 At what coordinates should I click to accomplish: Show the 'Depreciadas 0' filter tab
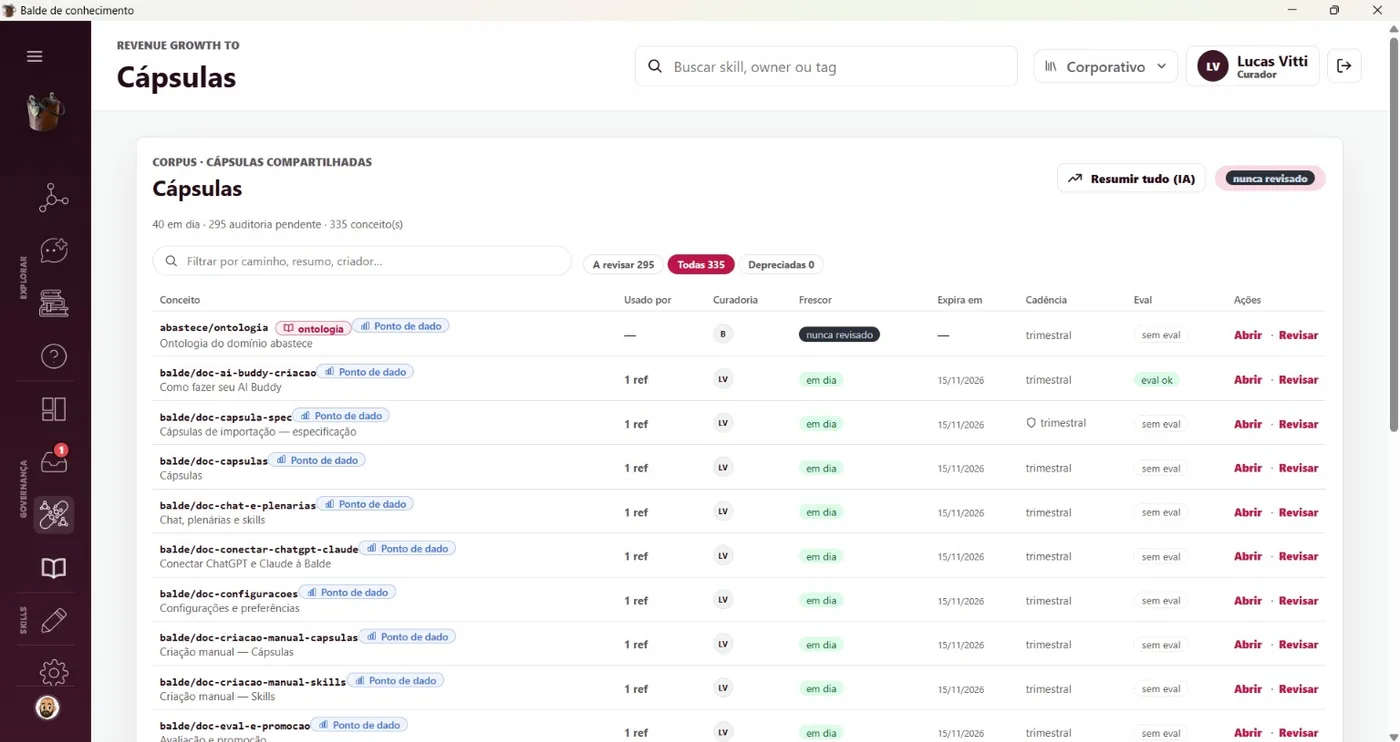pyautogui.click(x=781, y=265)
